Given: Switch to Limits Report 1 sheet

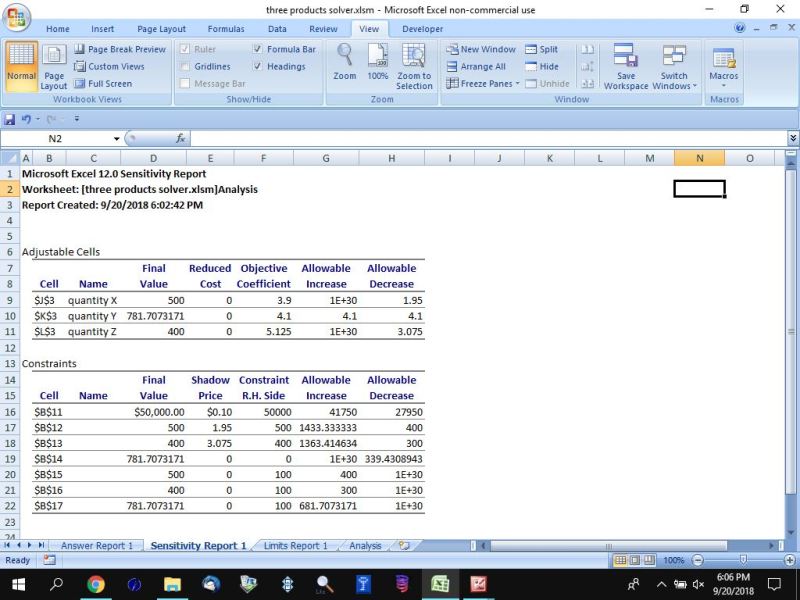Looking at the screenshot, I should click(295, 545).
